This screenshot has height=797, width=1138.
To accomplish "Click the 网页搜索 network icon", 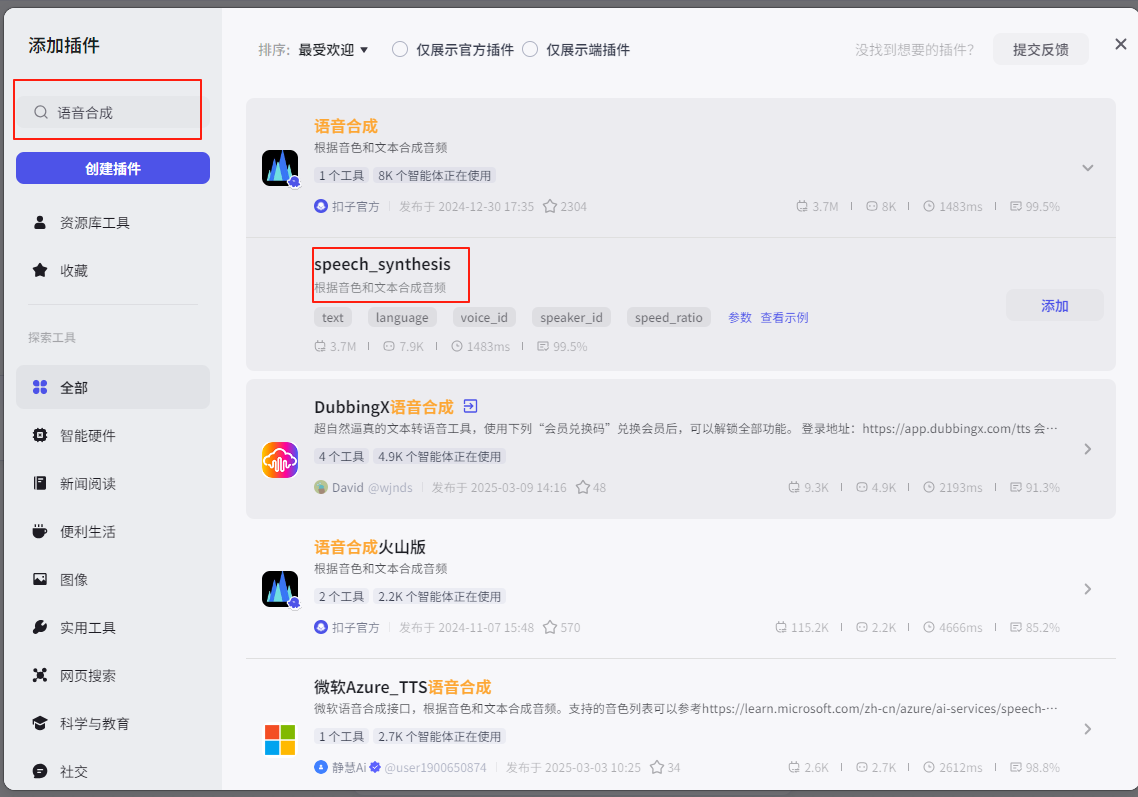I will coord(40,674).
